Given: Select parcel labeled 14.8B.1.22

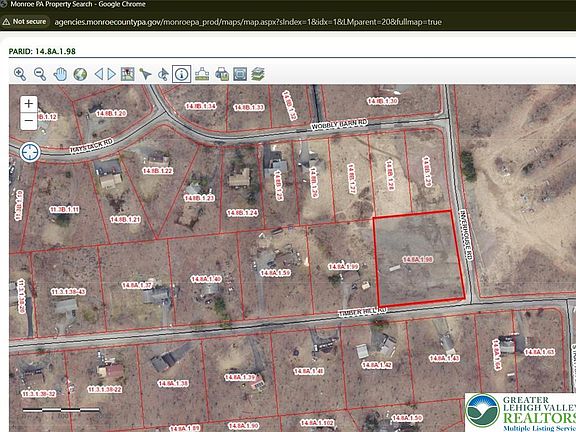Looking at the screenshot, I should tap(158, 171).
